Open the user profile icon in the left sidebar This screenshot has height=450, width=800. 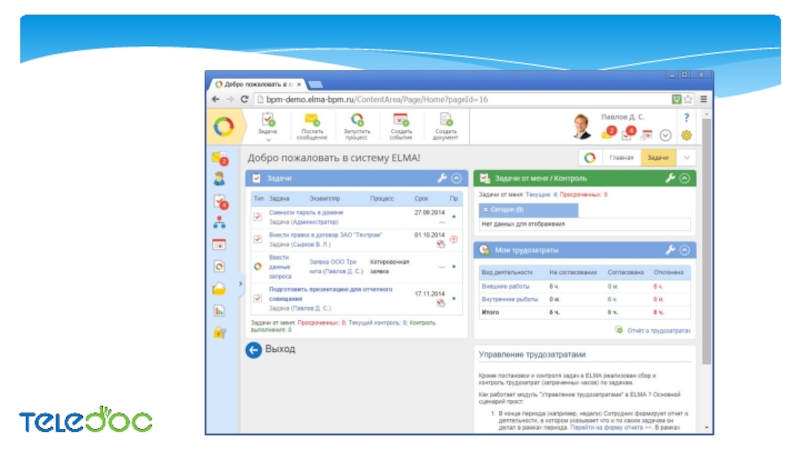click(x=219, y=178)
